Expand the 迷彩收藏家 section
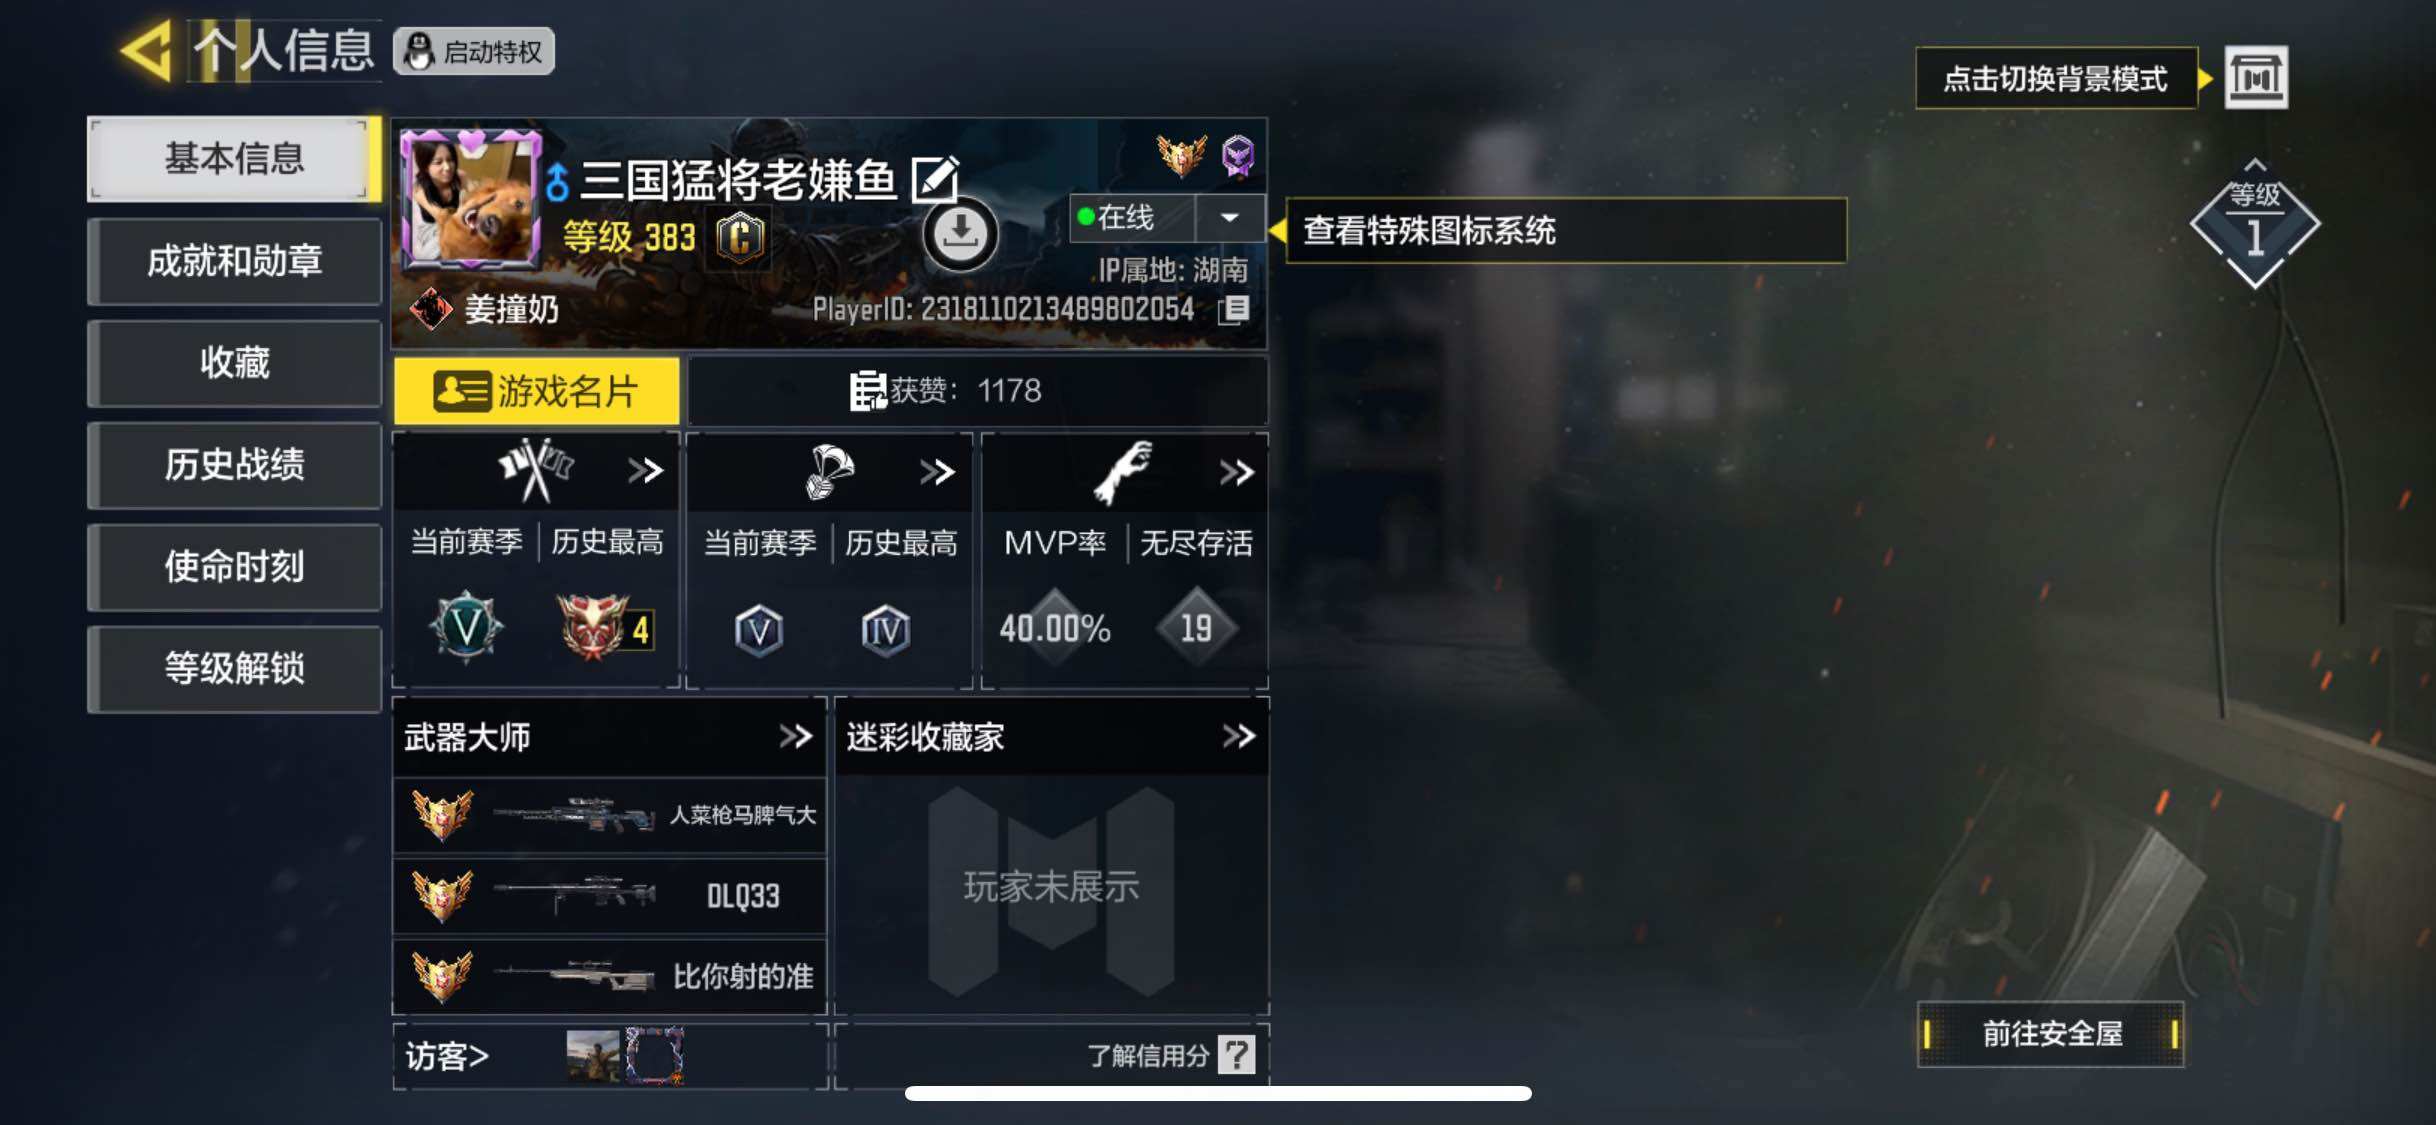This screenshot has width=2436, height=1125. (1238, 737)
